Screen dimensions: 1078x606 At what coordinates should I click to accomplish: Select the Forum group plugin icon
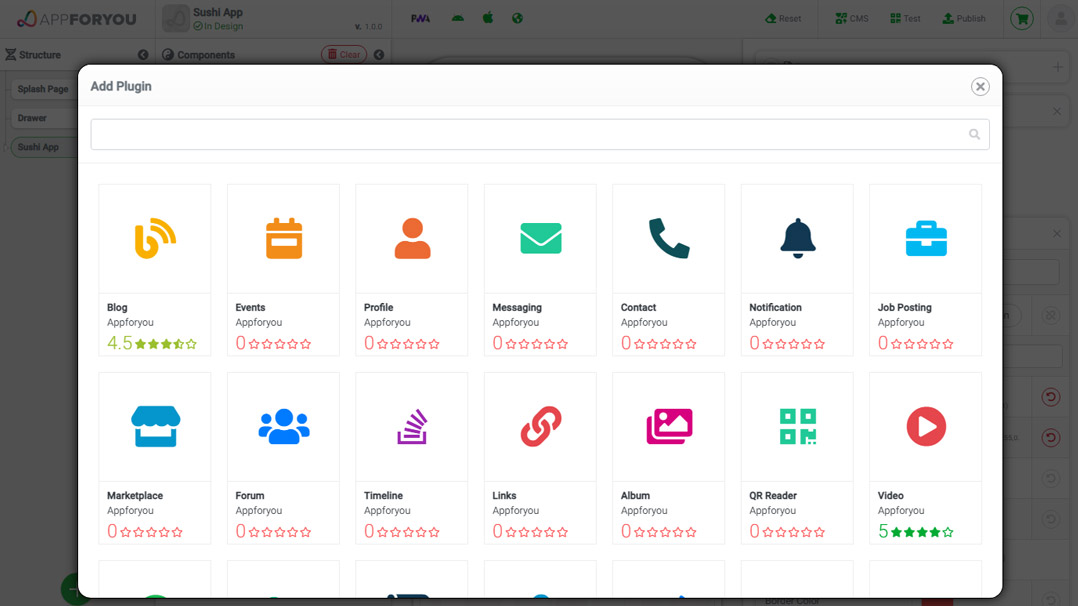(x=284, y=426)
